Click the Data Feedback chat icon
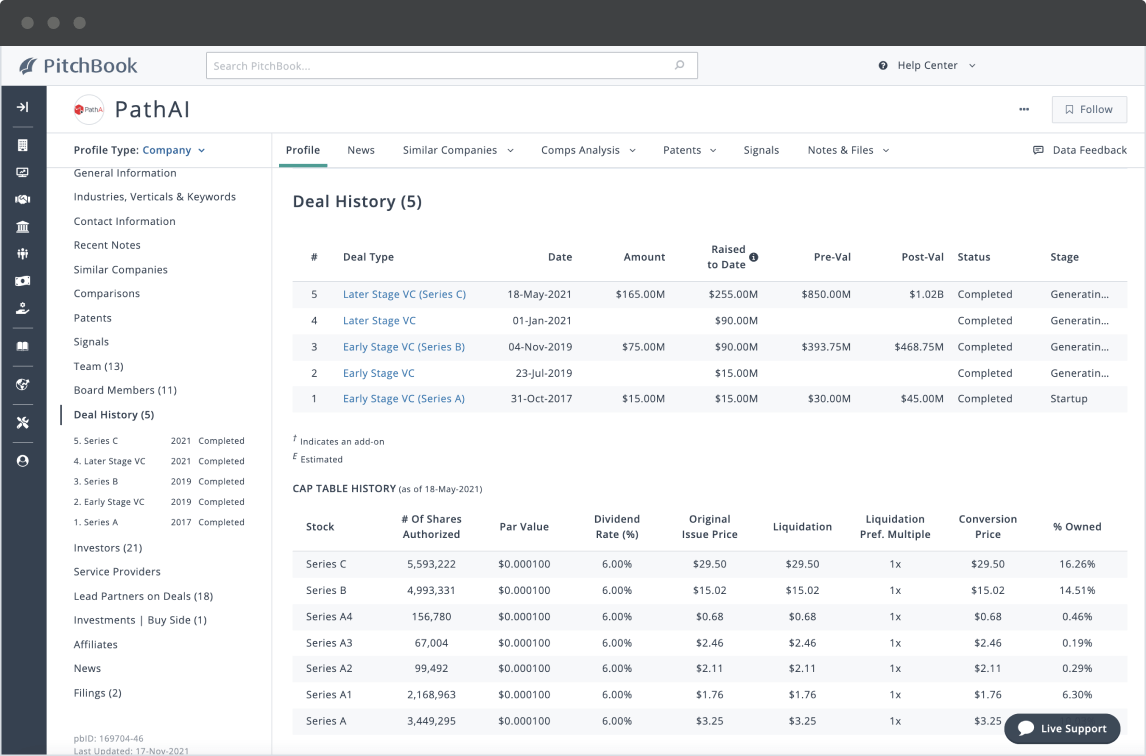1146x756 pixels. 1038,150
